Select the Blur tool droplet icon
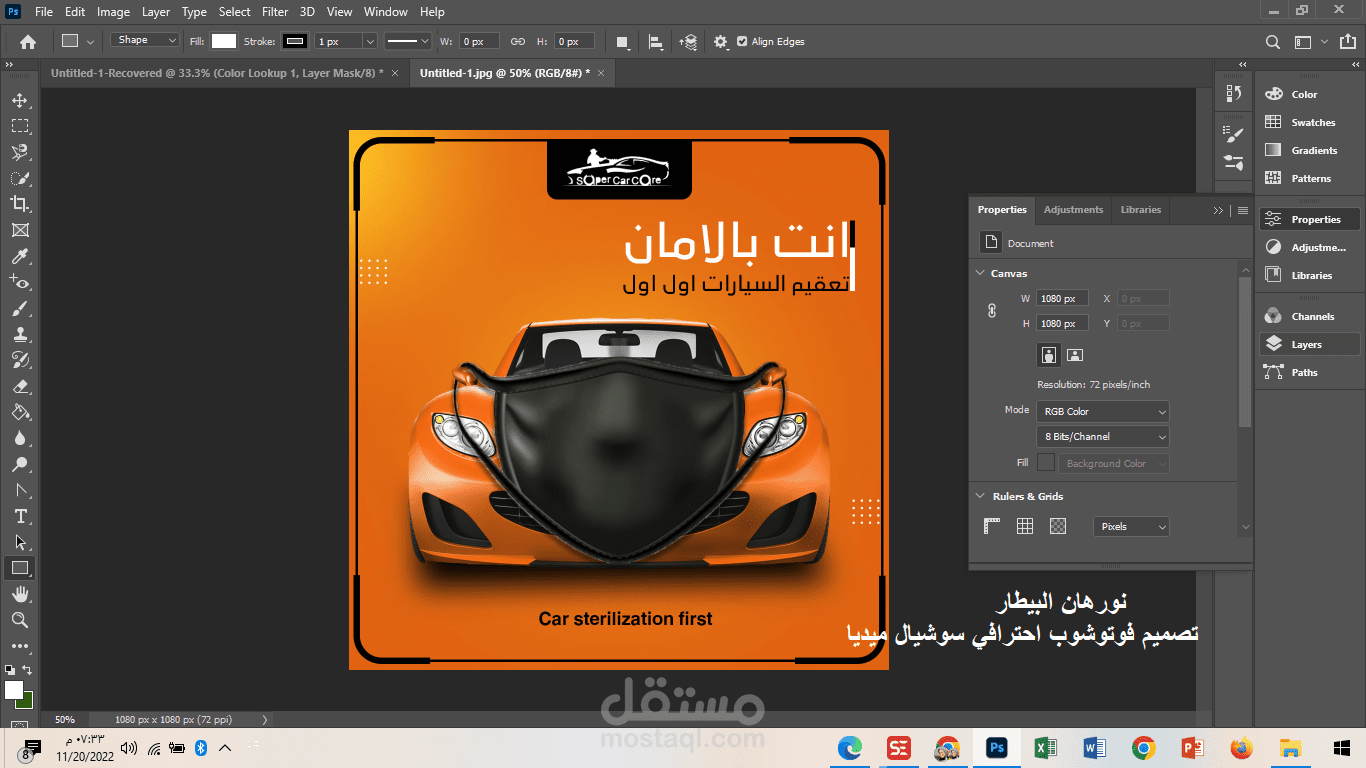Image resolution: width=1366 pixels, height=768 pixels. pyautogui.click(x=19, y=438)
